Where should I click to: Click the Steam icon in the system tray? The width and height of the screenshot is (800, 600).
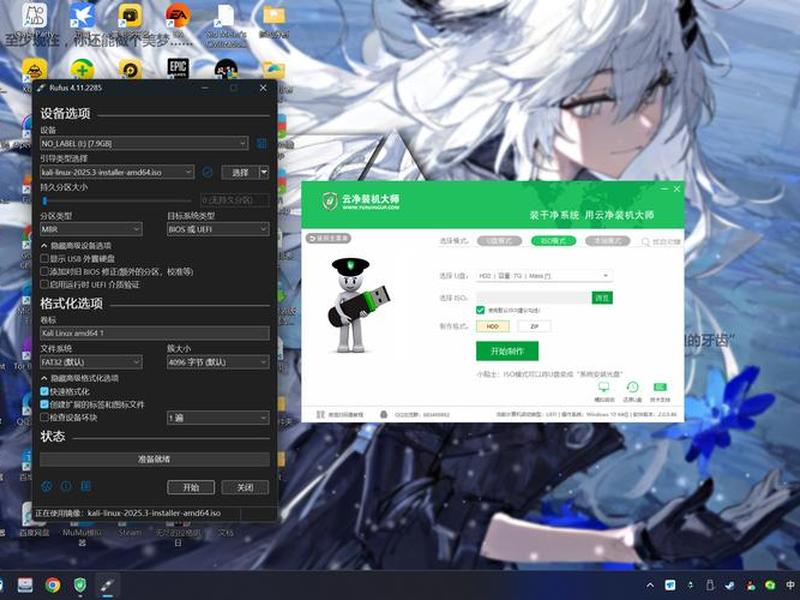(730, 585)
